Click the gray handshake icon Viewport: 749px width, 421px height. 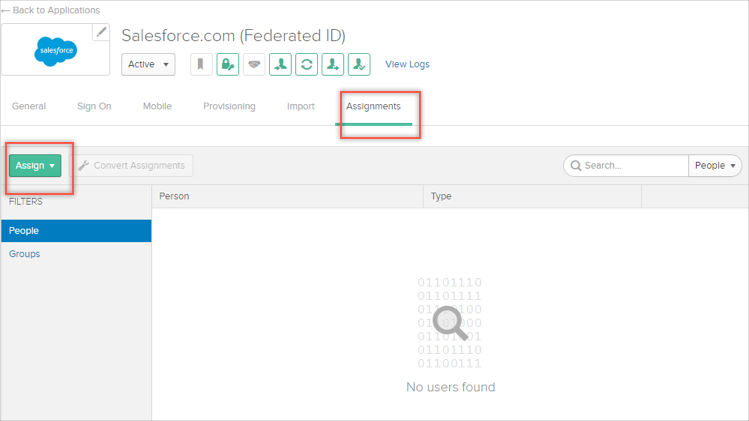click(254, 64)
